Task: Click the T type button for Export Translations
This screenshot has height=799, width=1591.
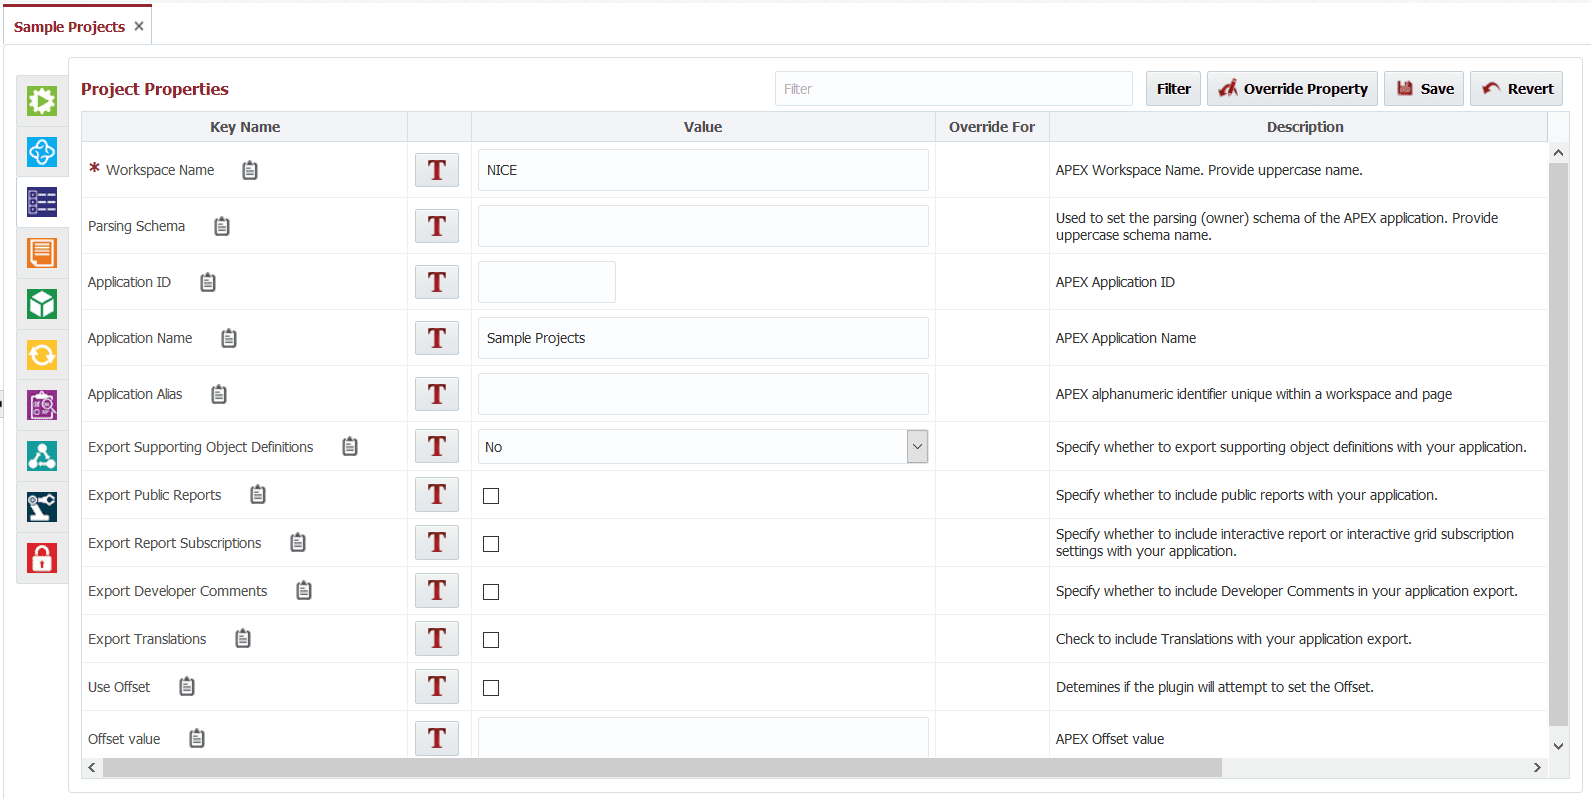Action: point(437,638)
